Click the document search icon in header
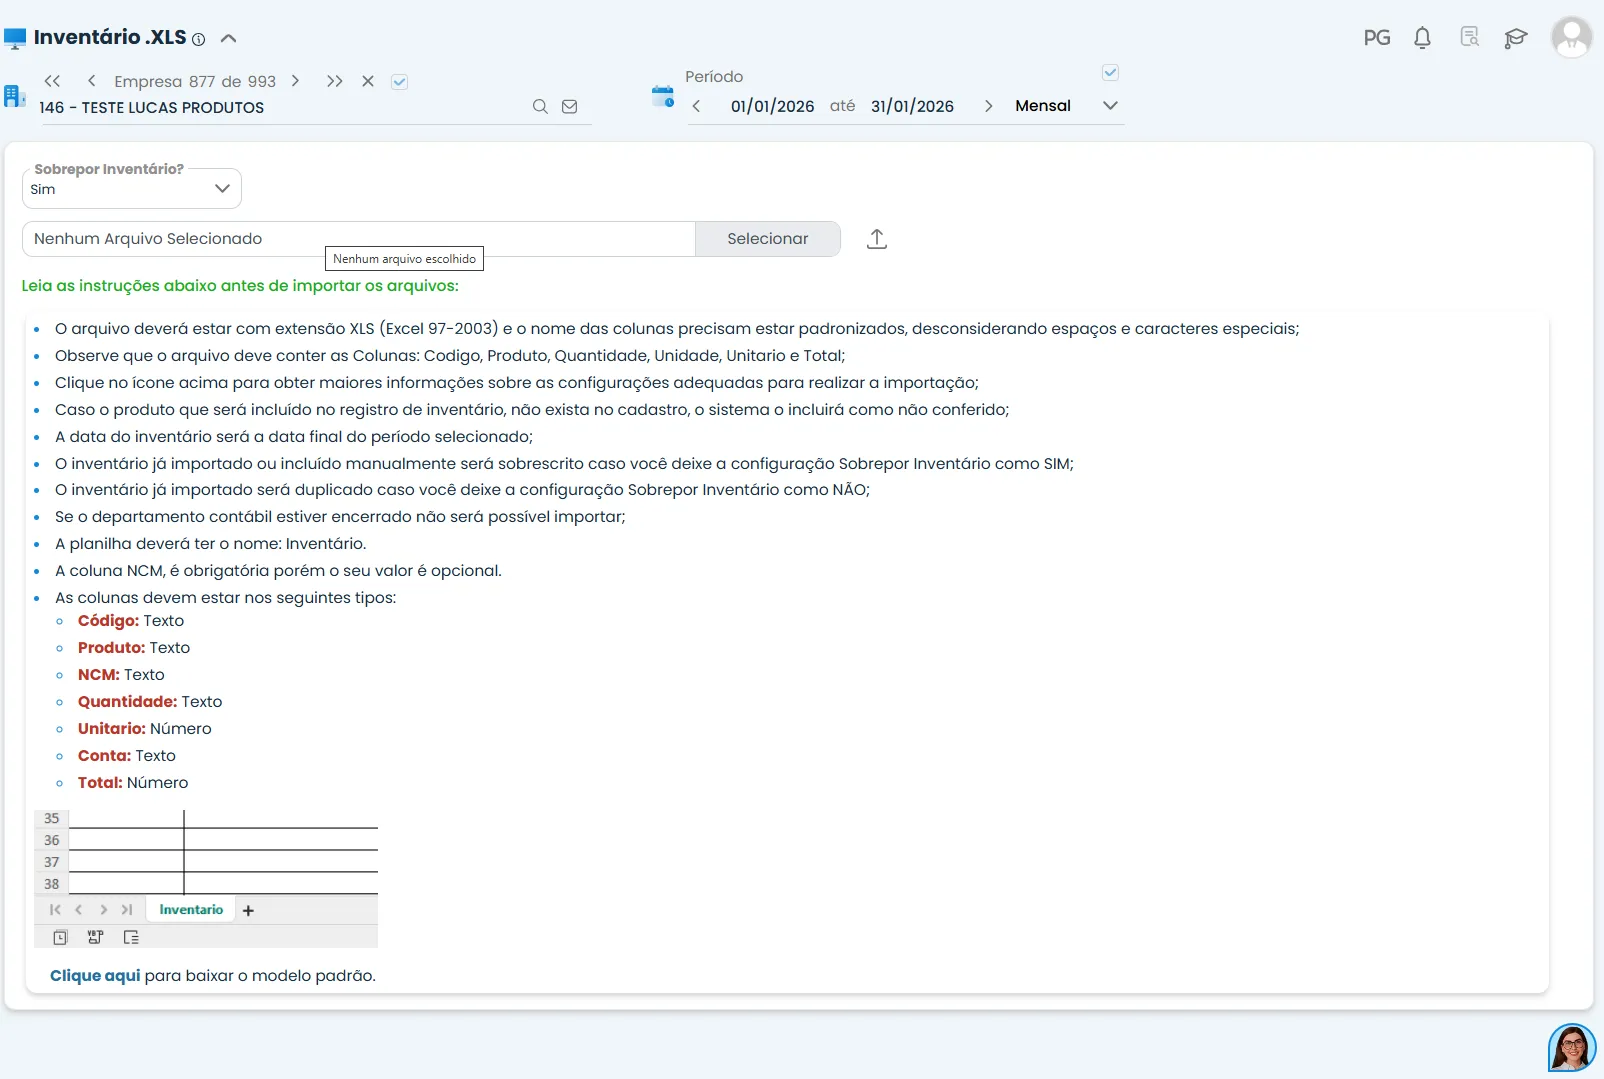This screenshot has height=1079, width=1604. [1469, 37]
